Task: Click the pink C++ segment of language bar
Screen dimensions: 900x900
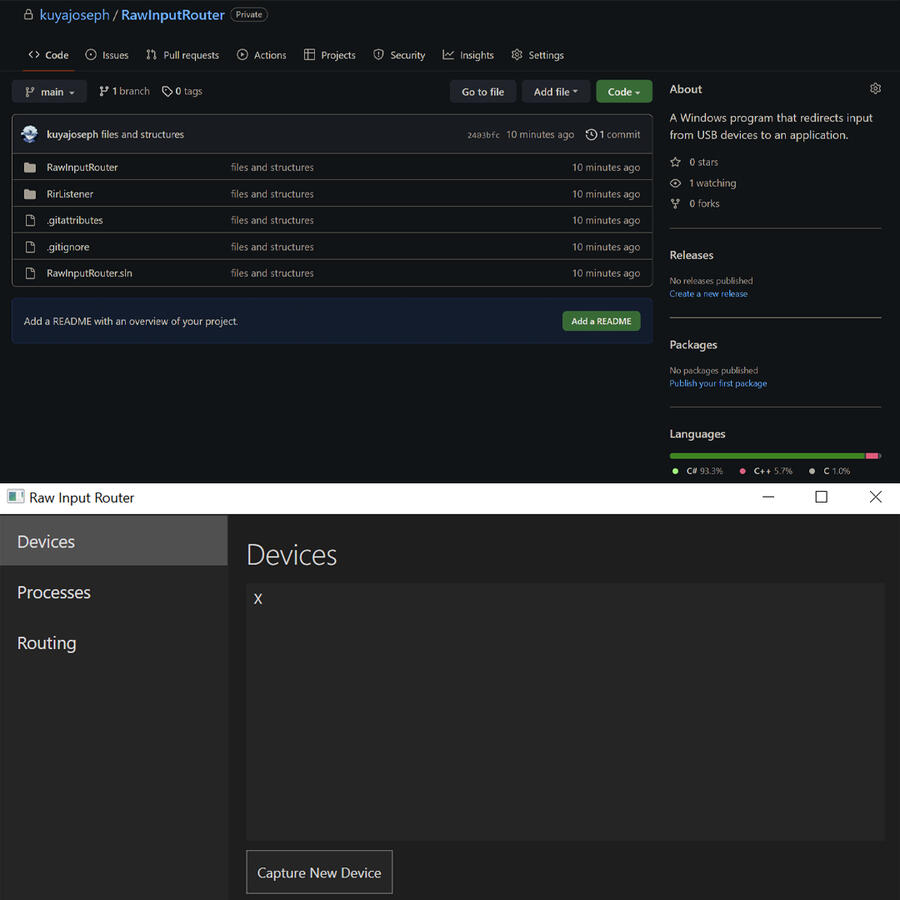Action: tap(872, 456)
